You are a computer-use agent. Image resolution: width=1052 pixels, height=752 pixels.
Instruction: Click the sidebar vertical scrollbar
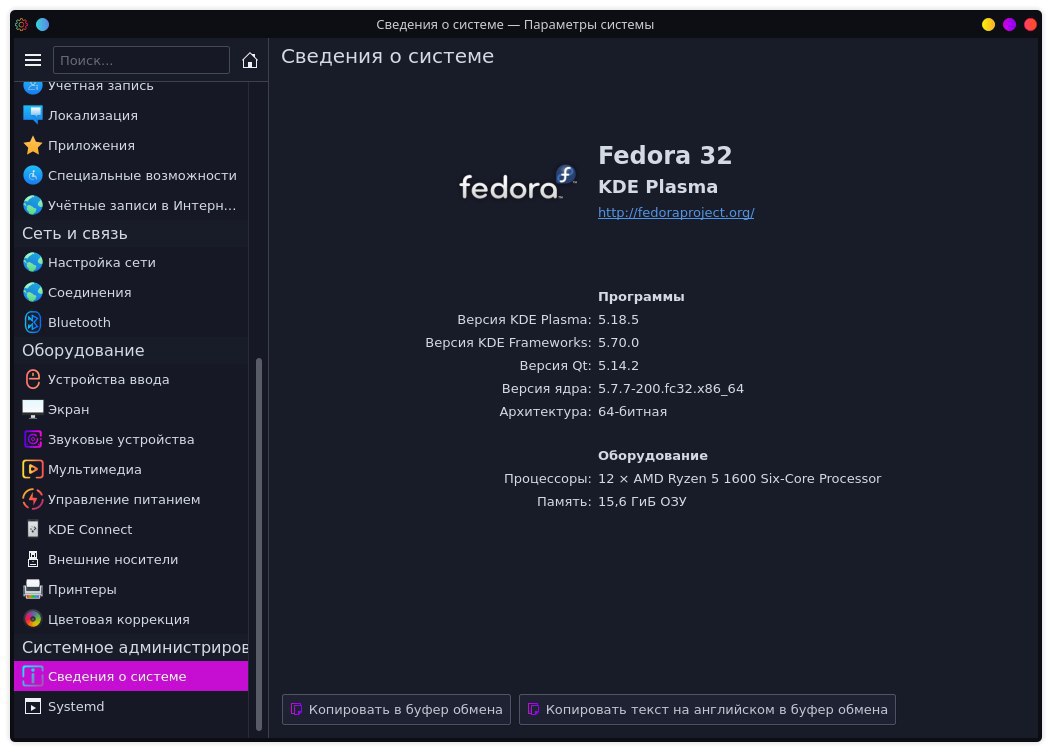tap(259, 544)
